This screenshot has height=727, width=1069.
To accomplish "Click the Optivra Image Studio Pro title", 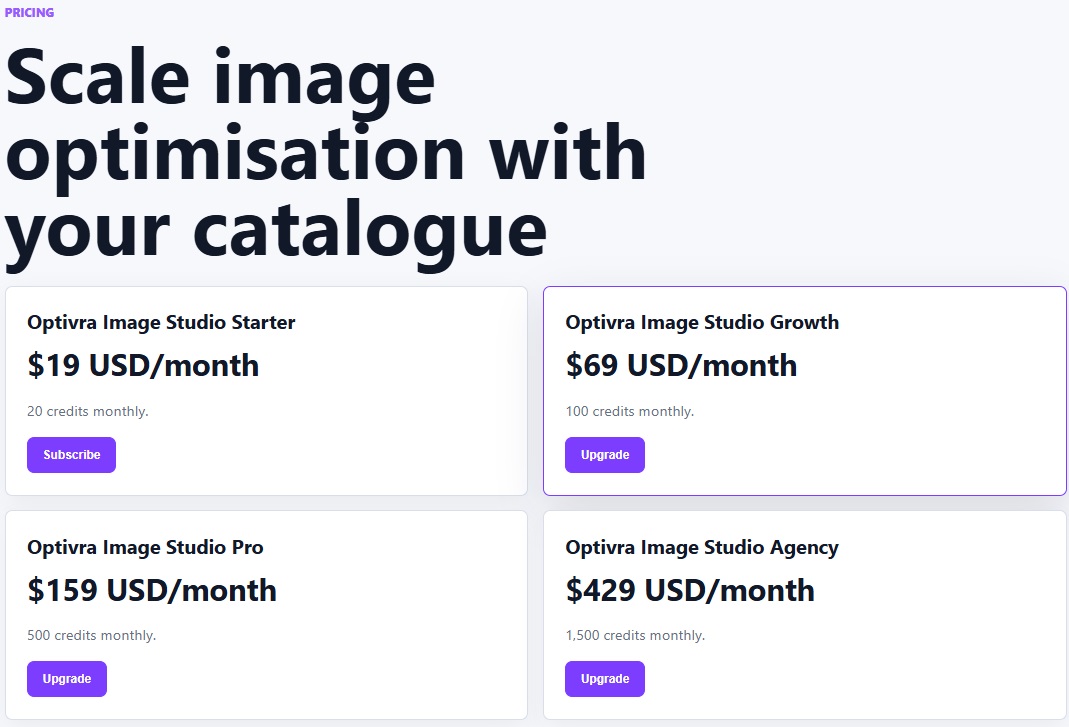I will click(x=145, y=548).
